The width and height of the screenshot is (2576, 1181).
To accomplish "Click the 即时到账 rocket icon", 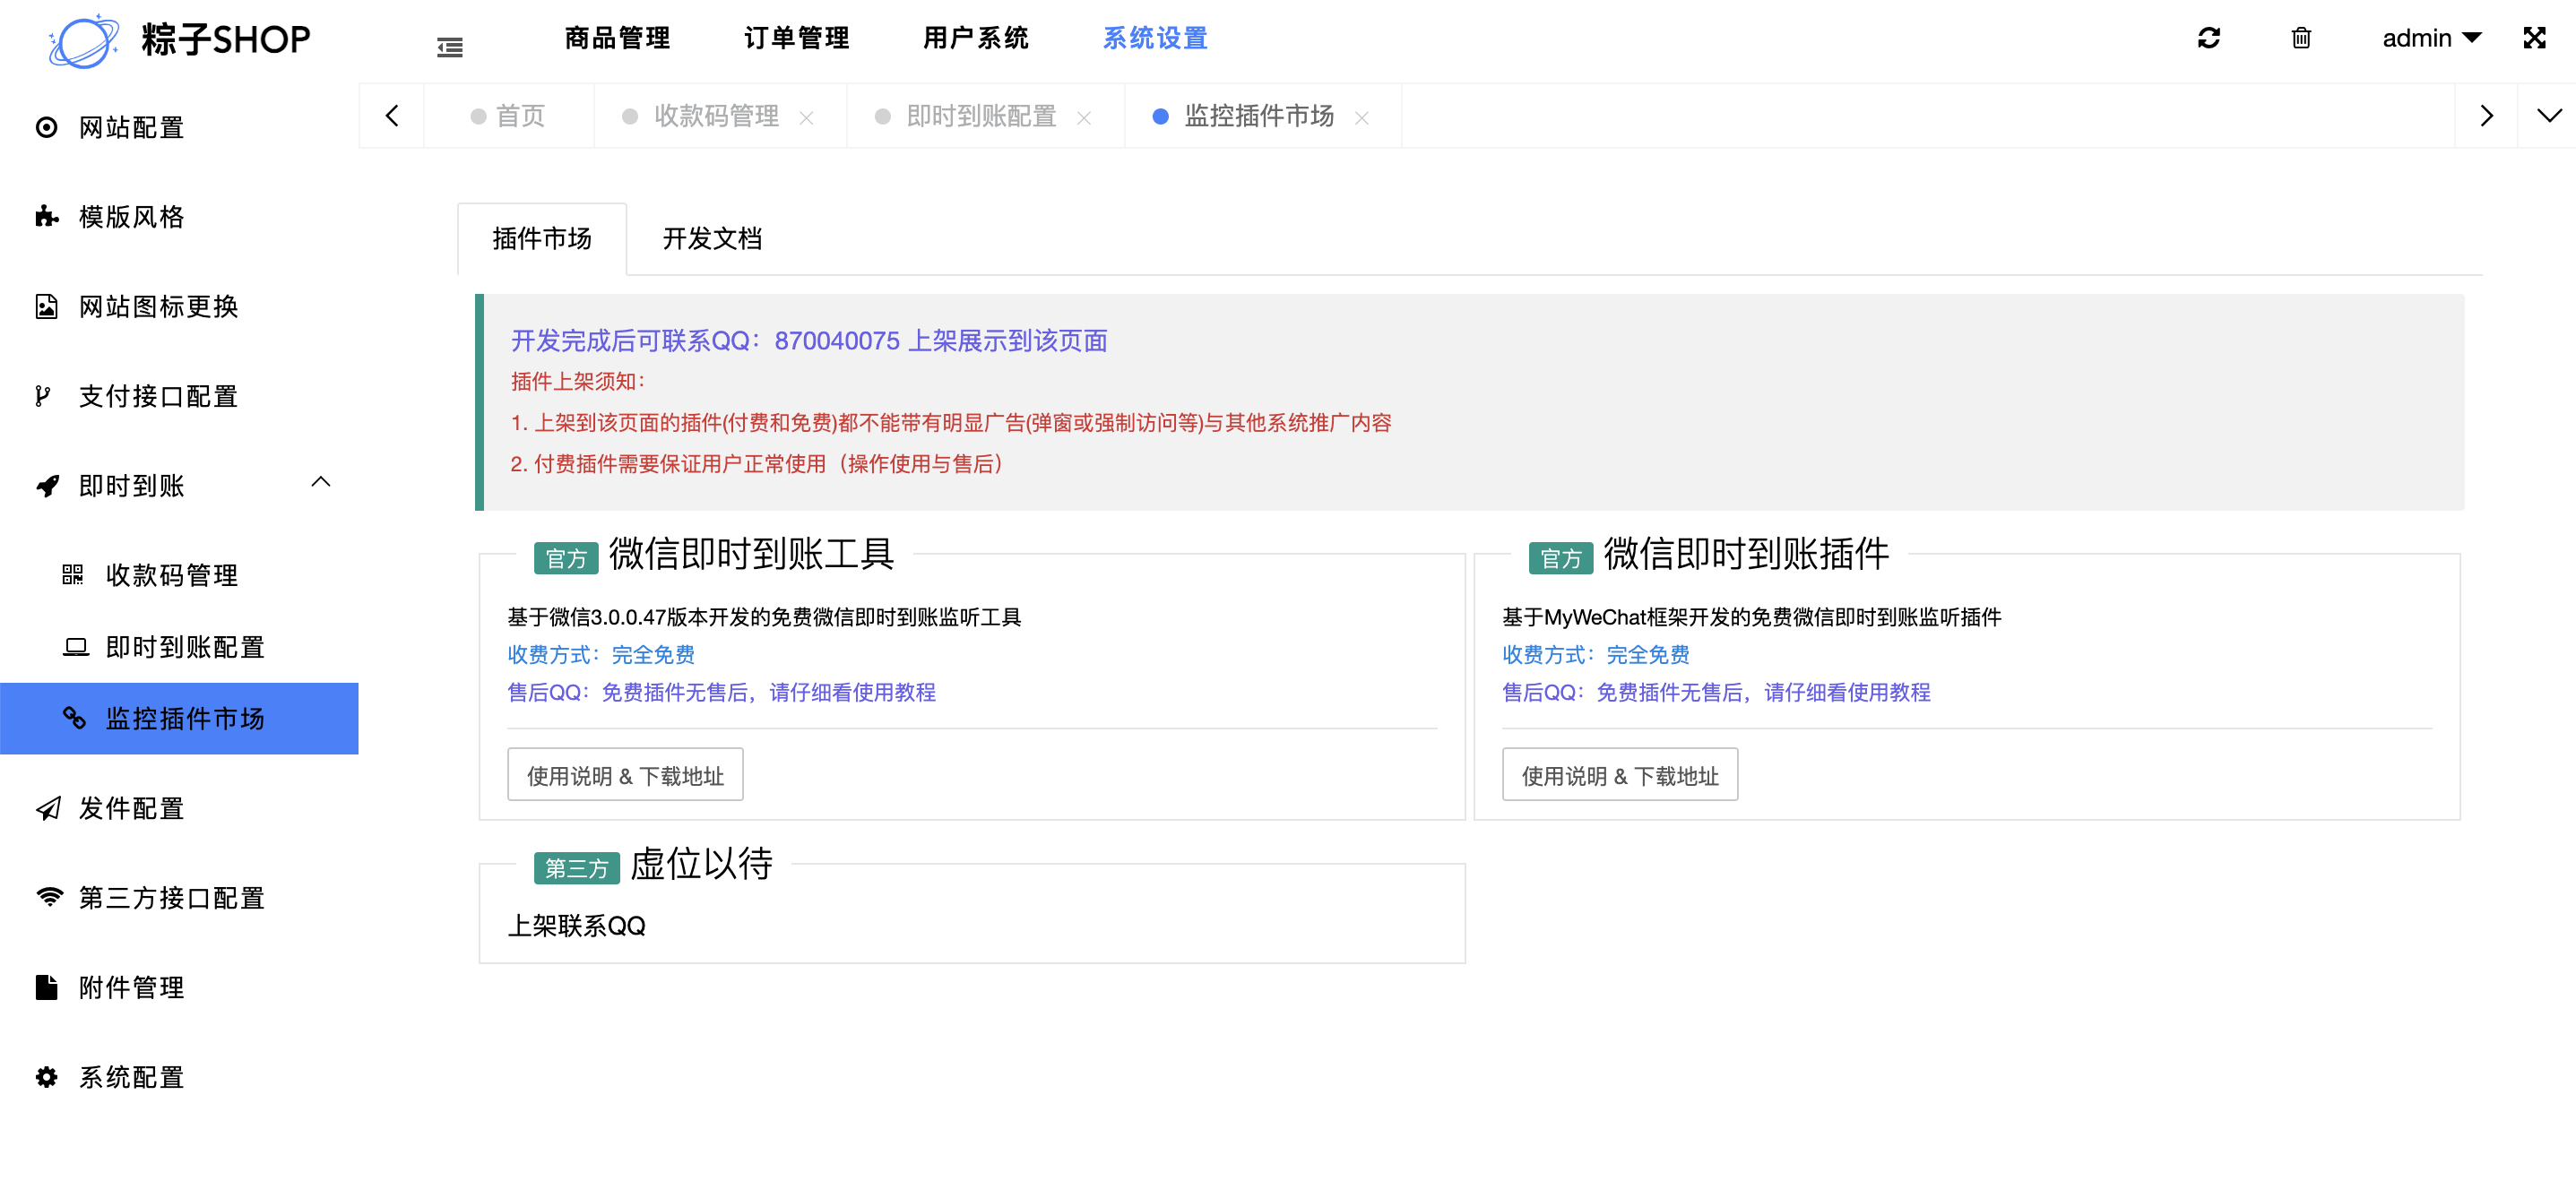I will point(47,486).
